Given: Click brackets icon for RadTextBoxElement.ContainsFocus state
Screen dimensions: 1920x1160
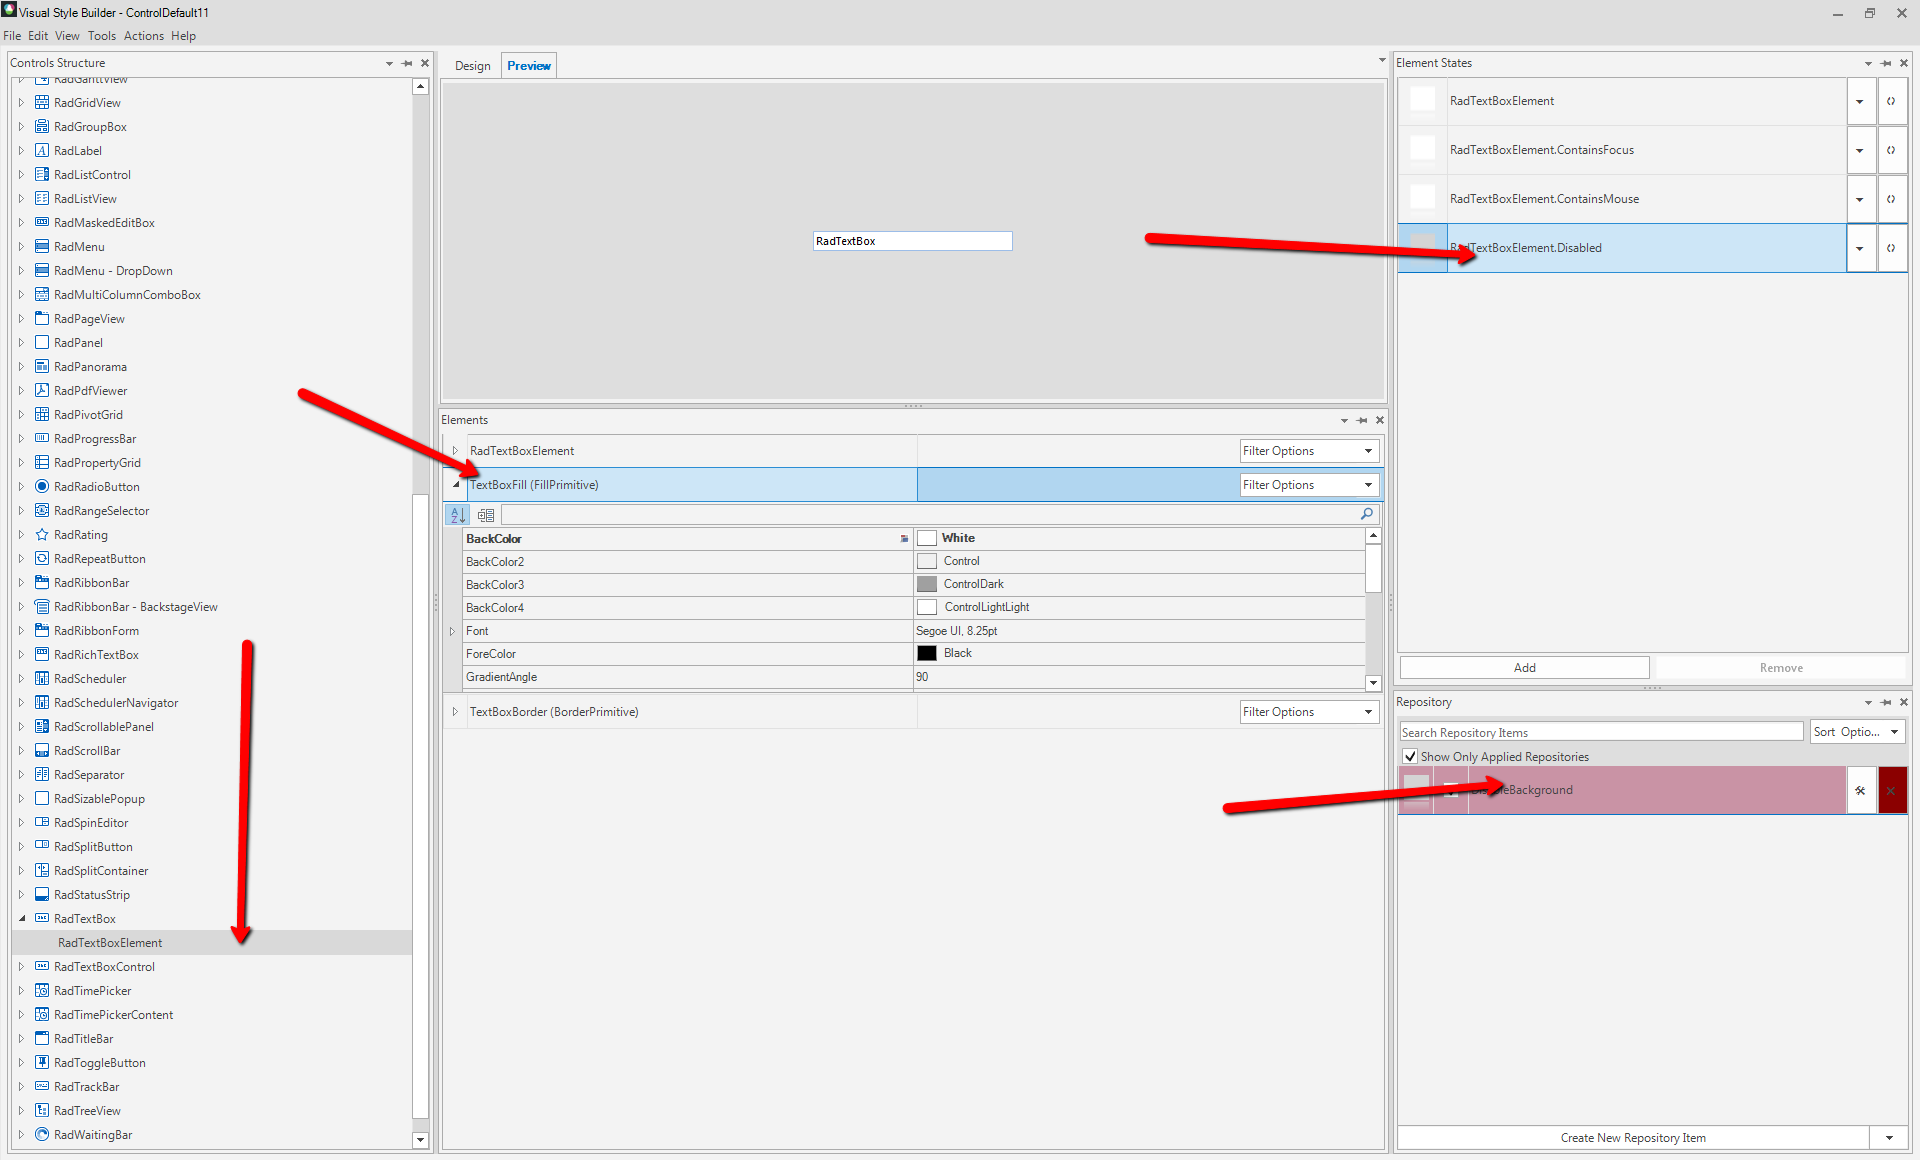Looking at the screenshot, I should 1891,150.
